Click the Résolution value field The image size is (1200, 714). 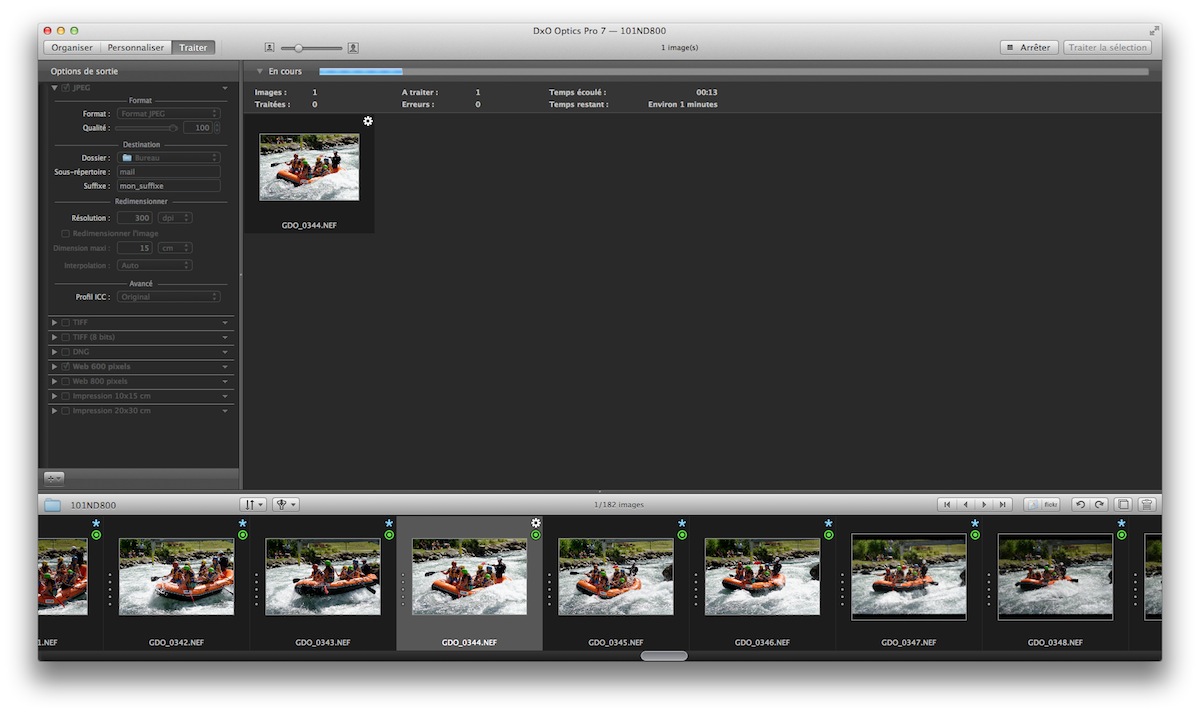(x=135, y=218)
